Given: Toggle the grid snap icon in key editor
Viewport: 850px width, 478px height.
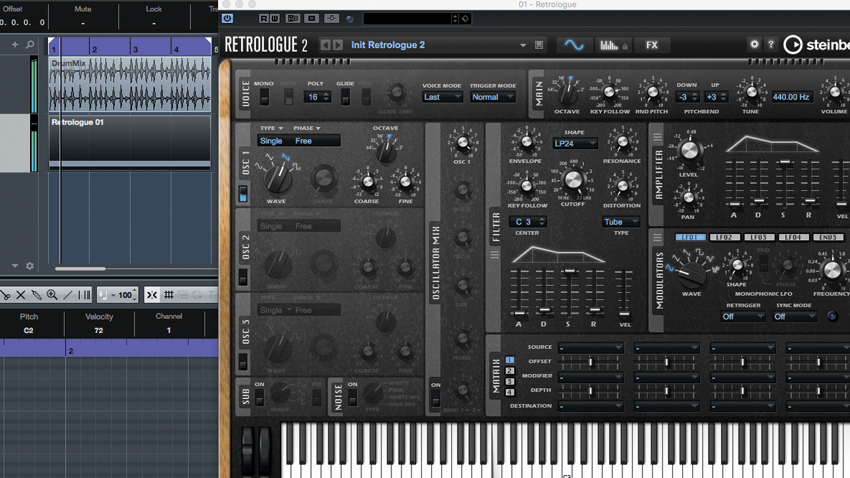Looking at the screenshot, I should (169, 295).
